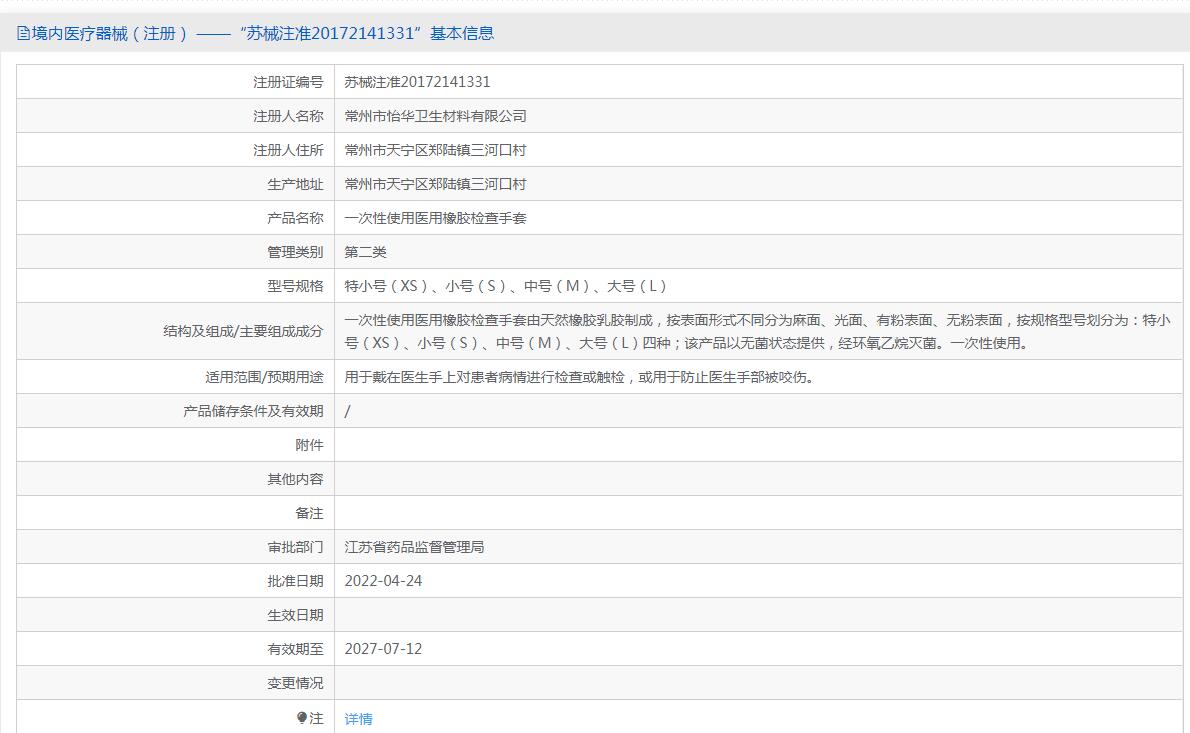Click the 生效日期 label
The width and height of the screenshot is (1190, 733).
tap(295, 615)
